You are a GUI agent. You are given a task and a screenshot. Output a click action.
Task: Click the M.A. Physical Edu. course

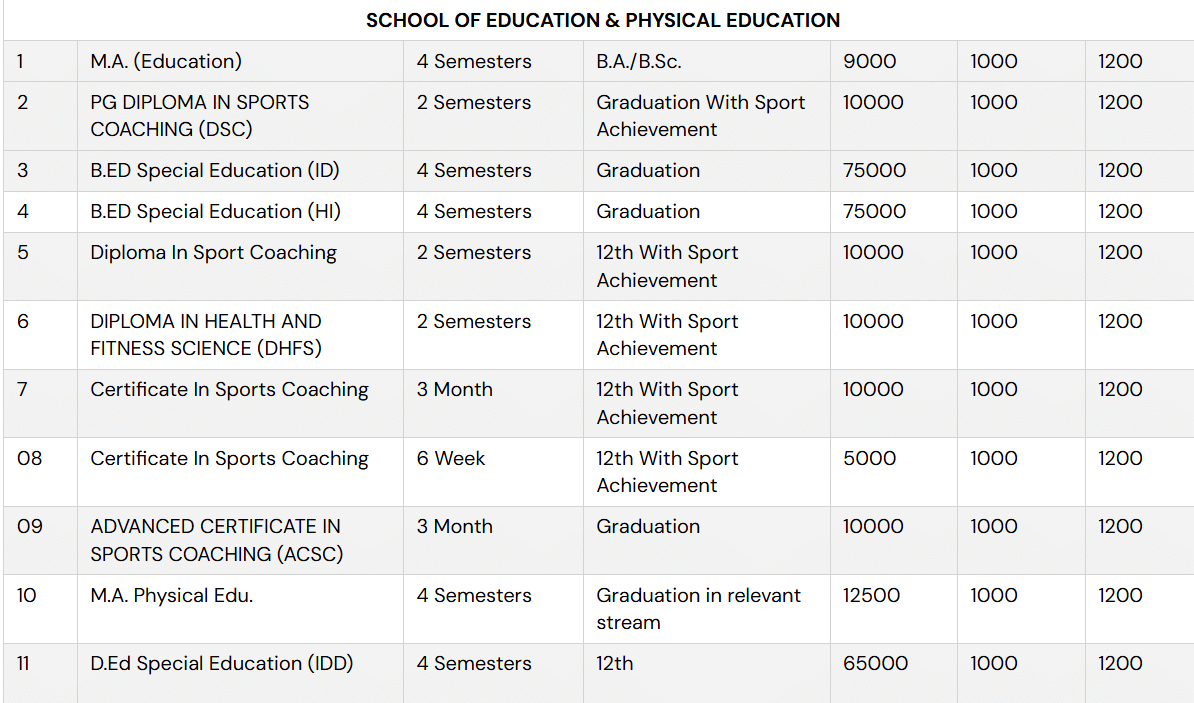[171, 595]
